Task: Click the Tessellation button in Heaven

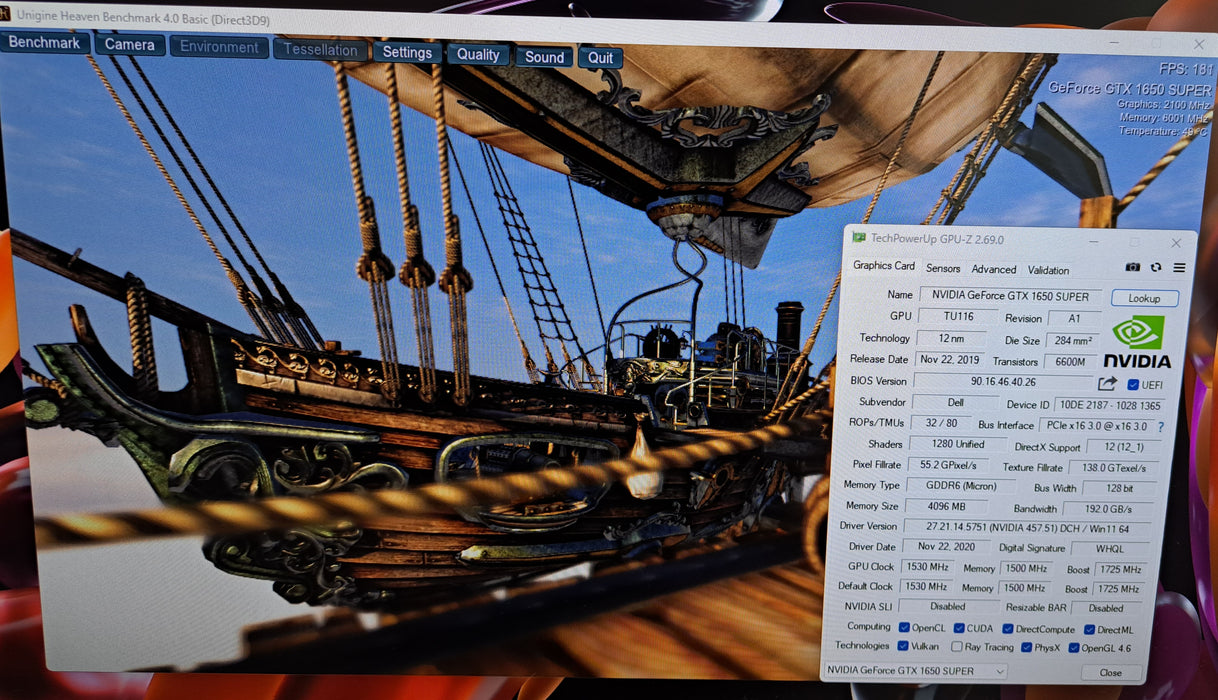Action: 320,49
